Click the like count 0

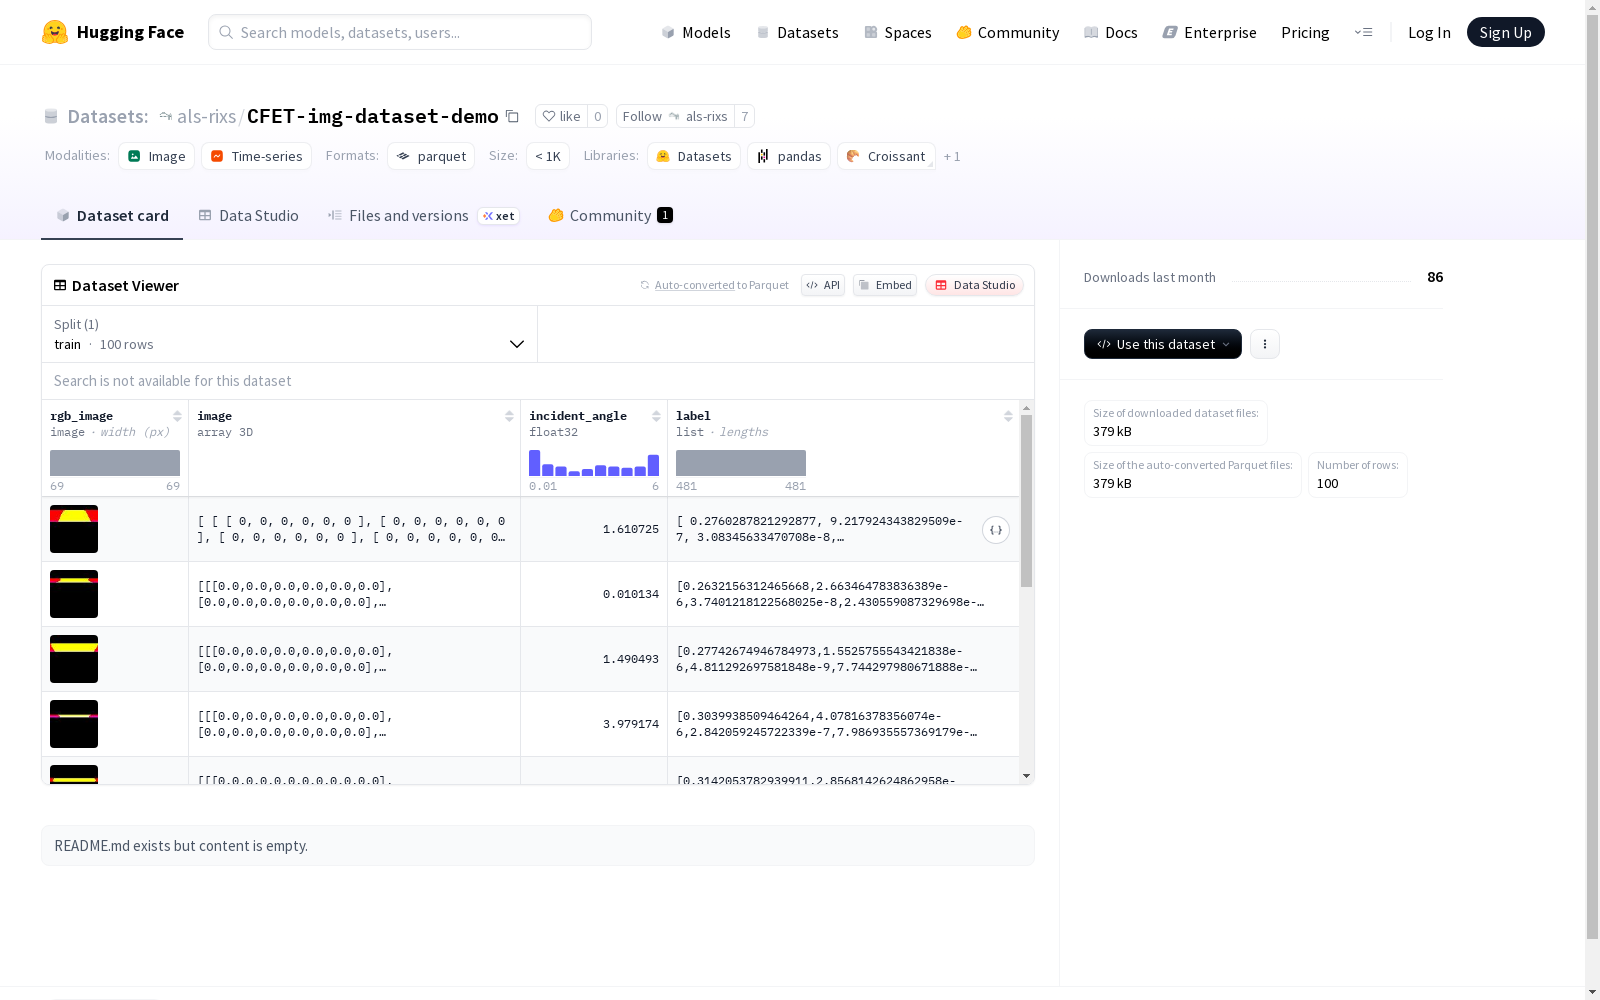598,116
